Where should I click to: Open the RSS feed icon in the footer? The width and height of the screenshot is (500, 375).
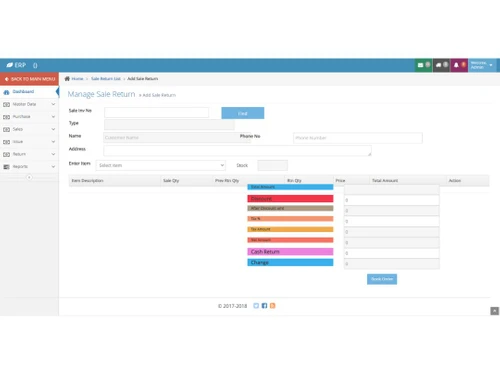pos(273,306)
